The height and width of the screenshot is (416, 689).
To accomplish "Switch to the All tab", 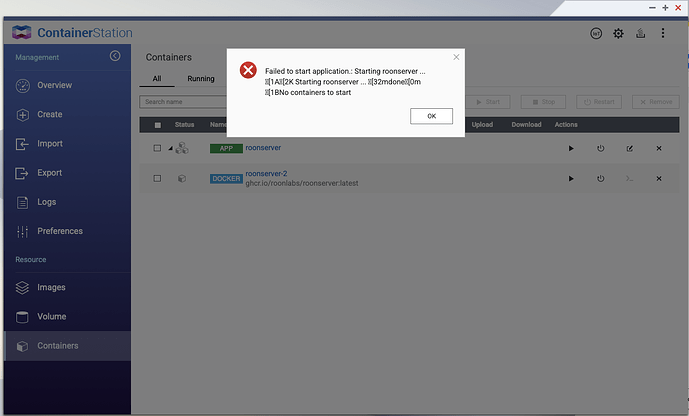I will [157, 79].
